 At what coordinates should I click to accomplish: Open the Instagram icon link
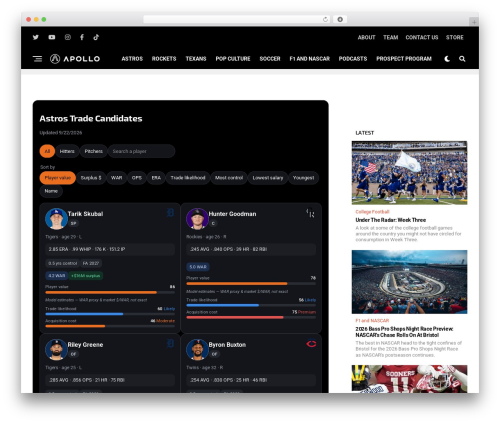(x=68, y=37)
